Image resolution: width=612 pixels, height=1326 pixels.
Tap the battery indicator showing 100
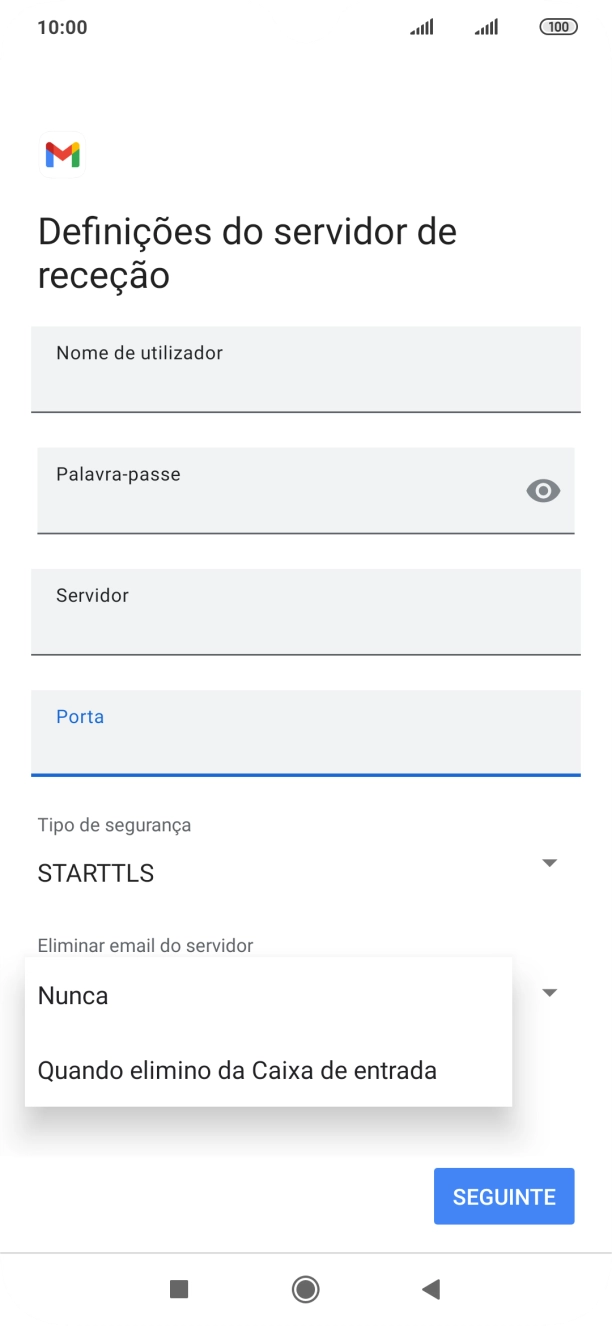(x=561, y=27)
